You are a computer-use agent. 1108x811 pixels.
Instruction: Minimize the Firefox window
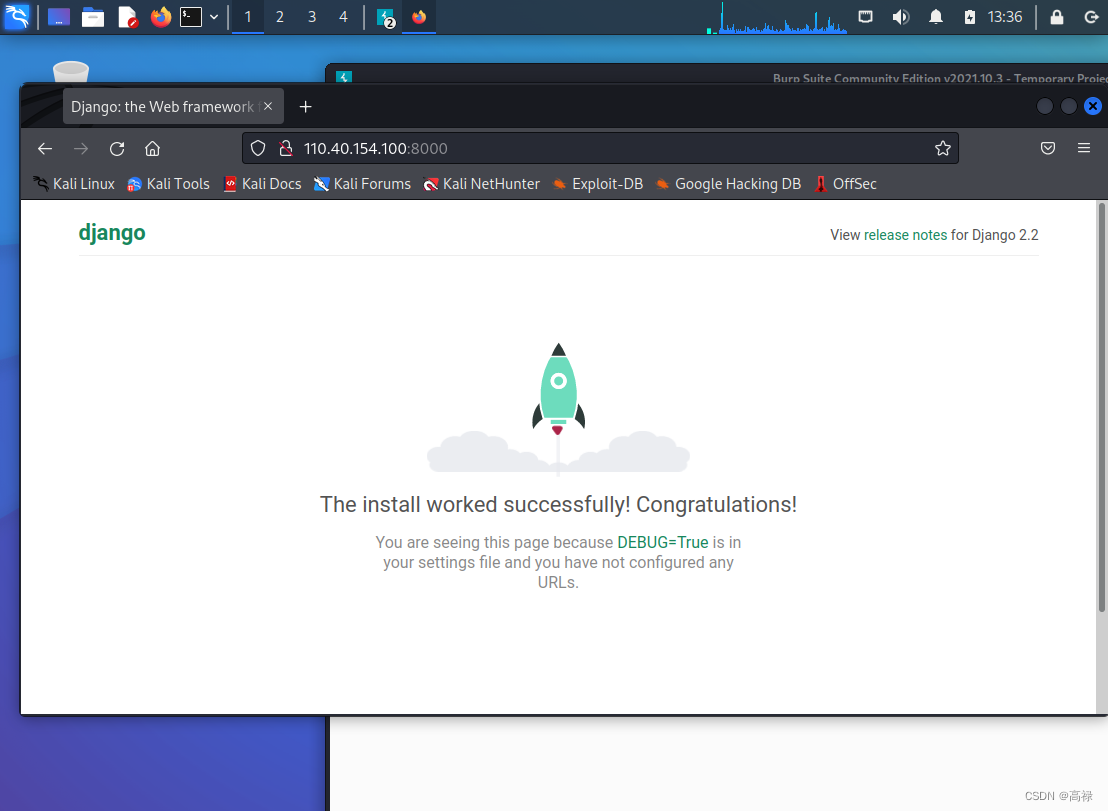pos(1045,106)
